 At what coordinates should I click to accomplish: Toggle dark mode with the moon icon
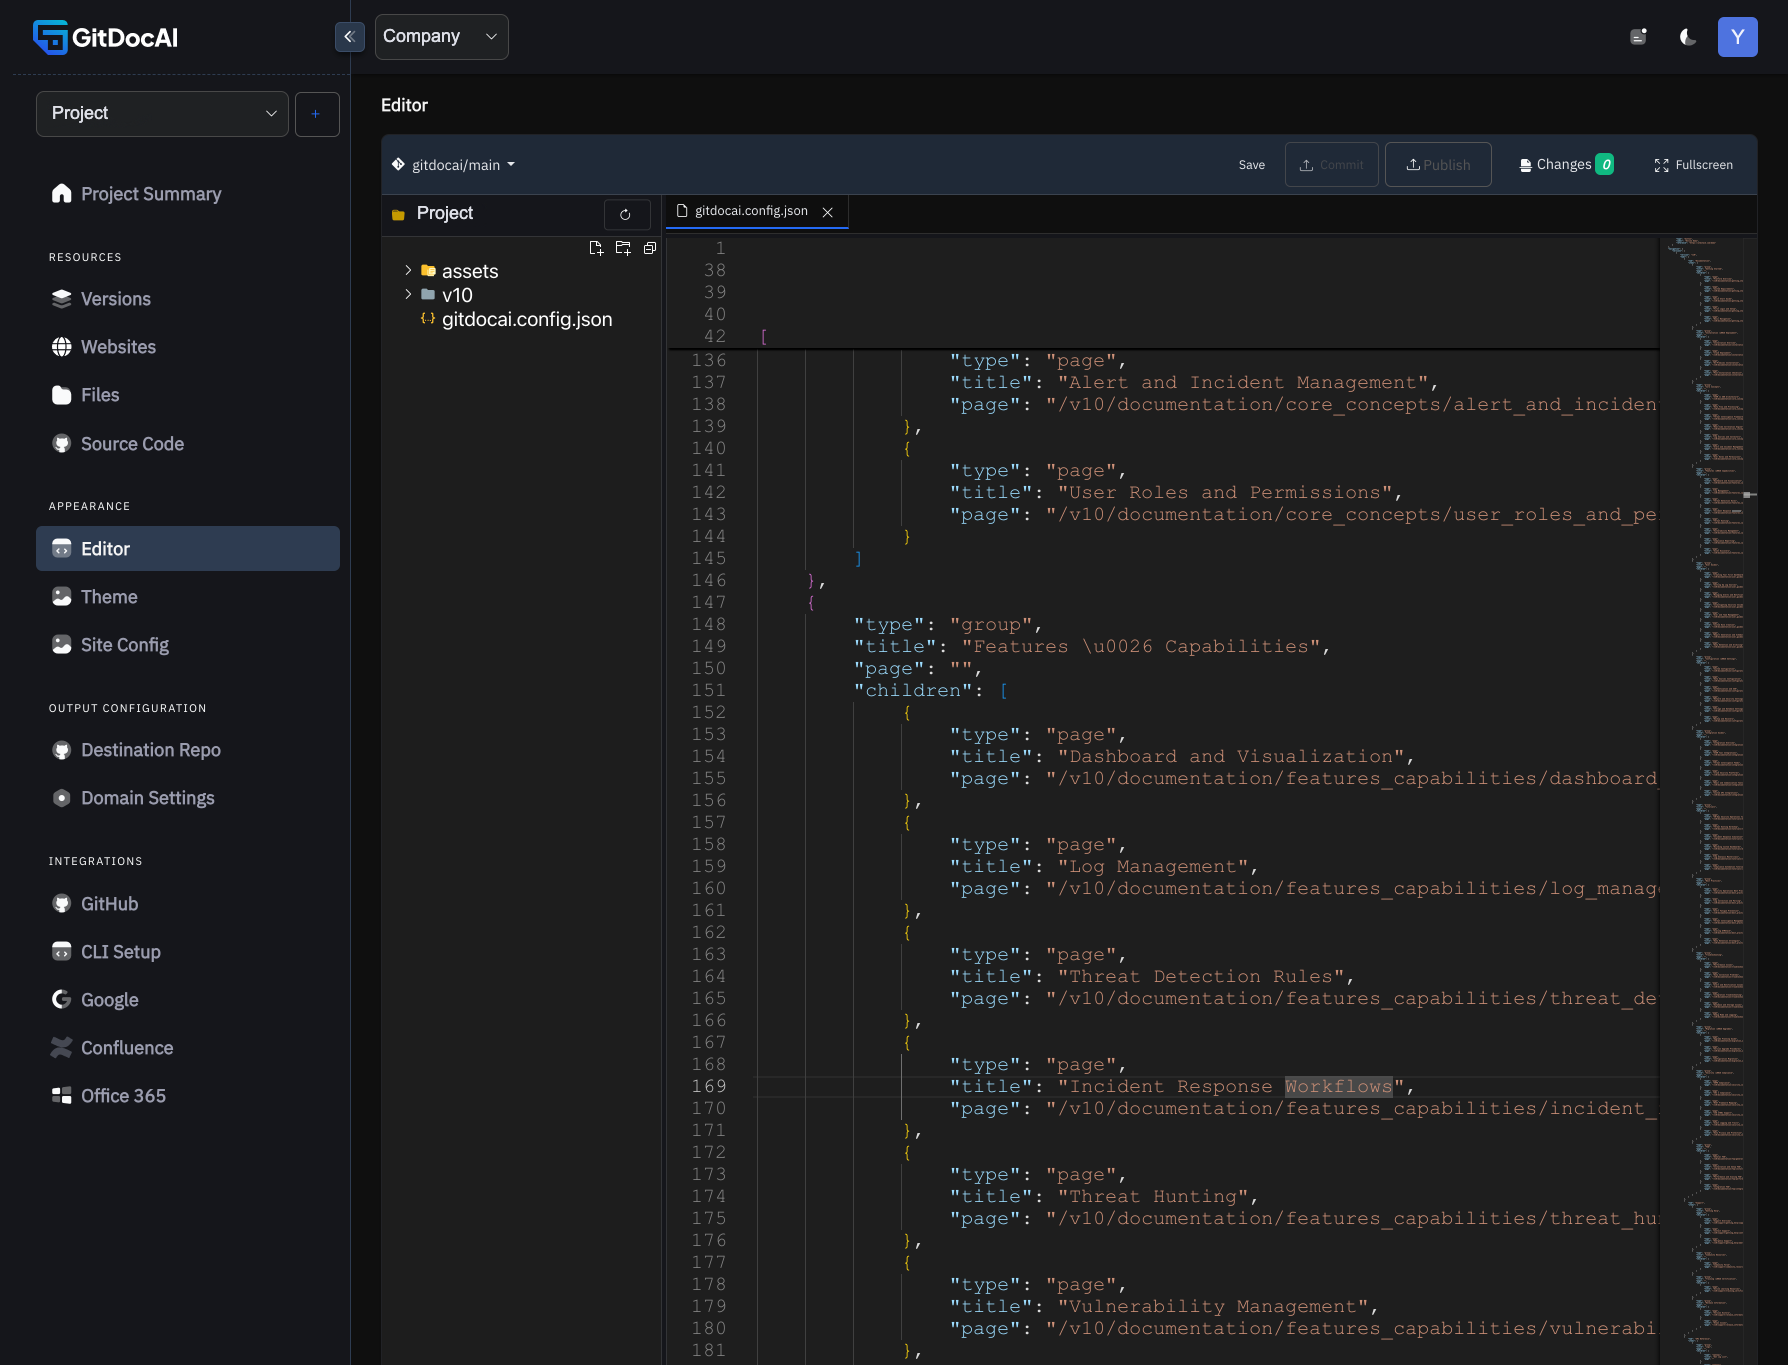coord(1688,37)
